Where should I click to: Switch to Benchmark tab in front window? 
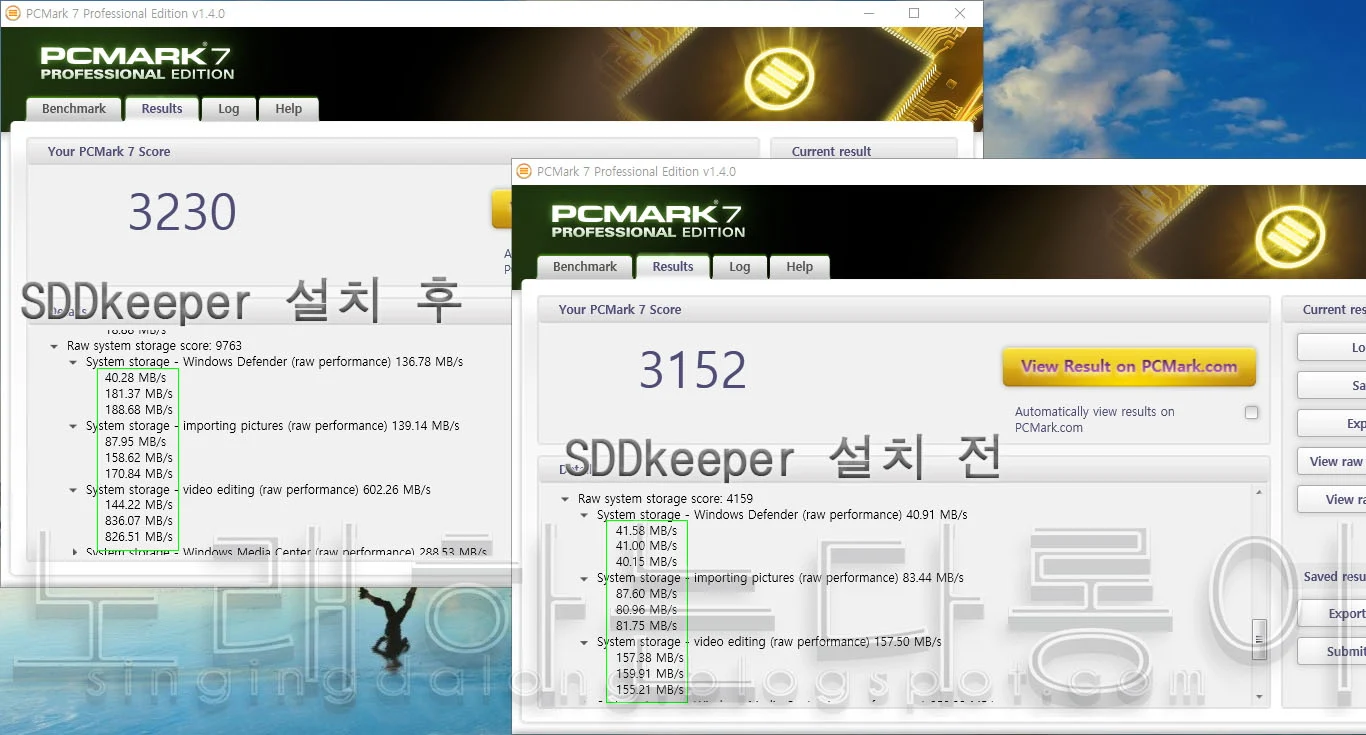585,267
